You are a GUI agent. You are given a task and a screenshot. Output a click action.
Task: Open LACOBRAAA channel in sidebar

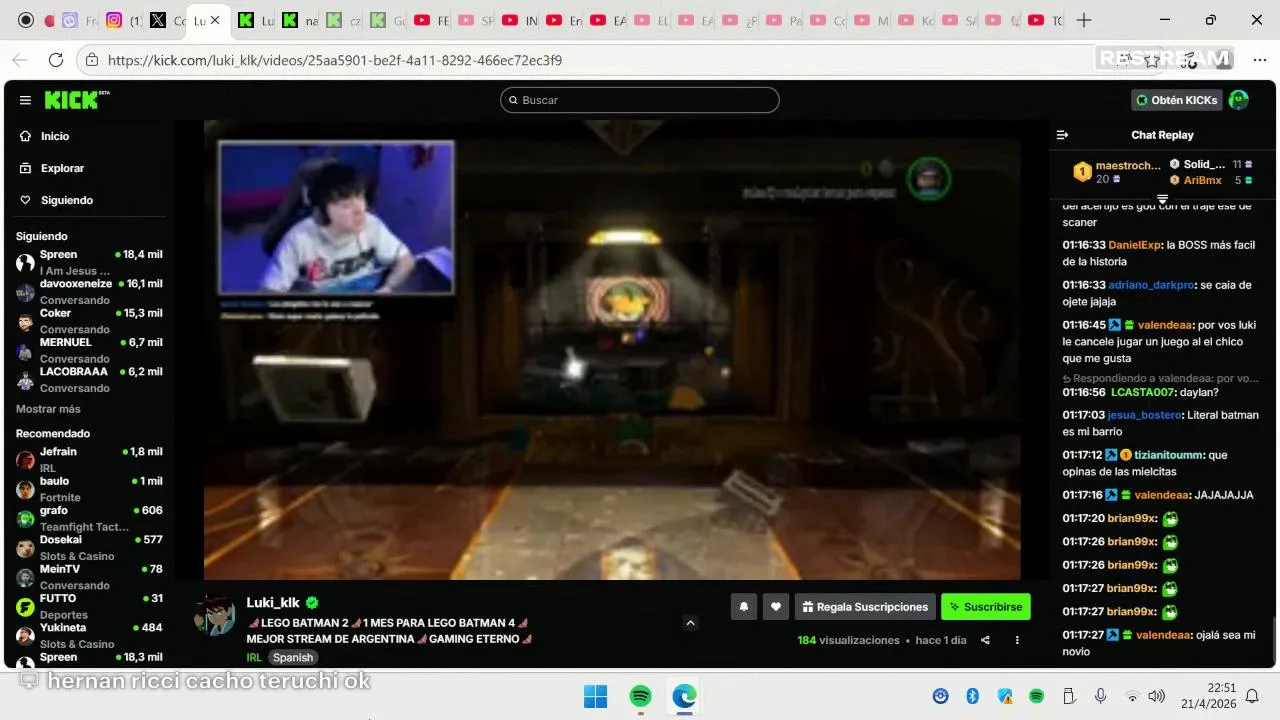click(x=88, y=379)
